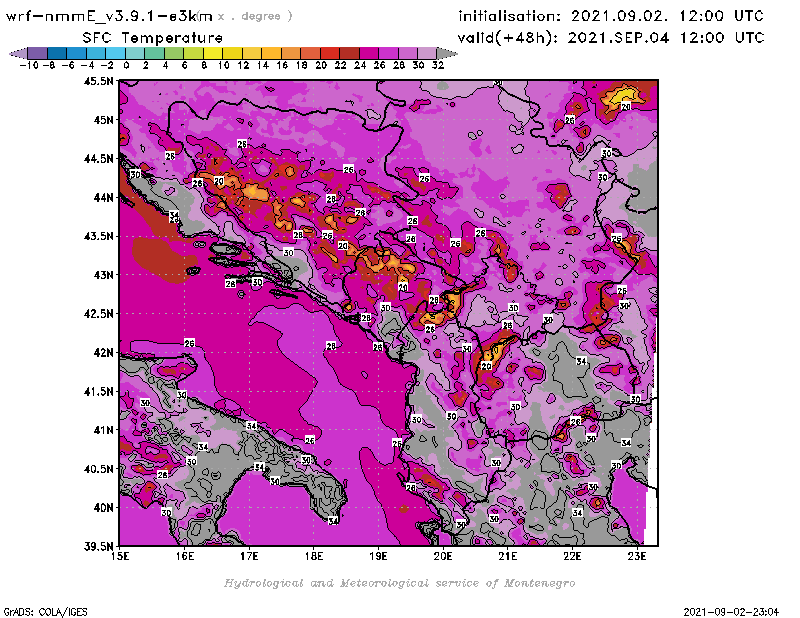Image resolution: width=800 pixels, height=618 pixels.
Task: Click the '45.5N' latitude label
Action: pyautogui.click(x=98, y=81)
